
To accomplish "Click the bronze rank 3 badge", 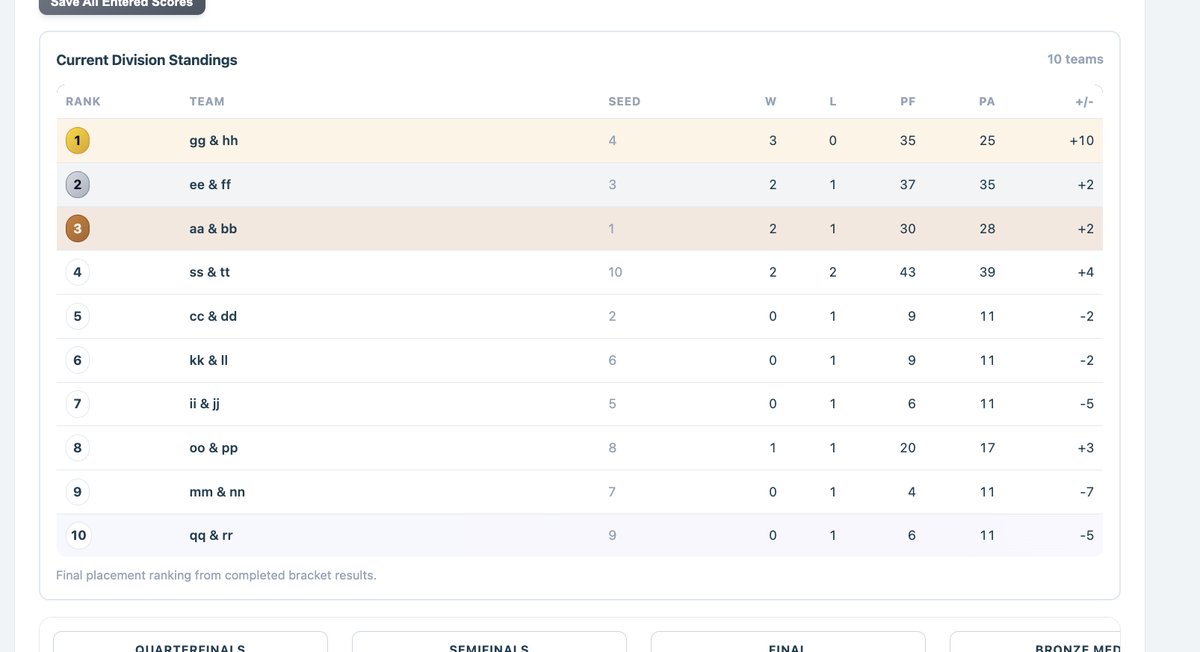I will pyautogui.click(x=78, y=229).
